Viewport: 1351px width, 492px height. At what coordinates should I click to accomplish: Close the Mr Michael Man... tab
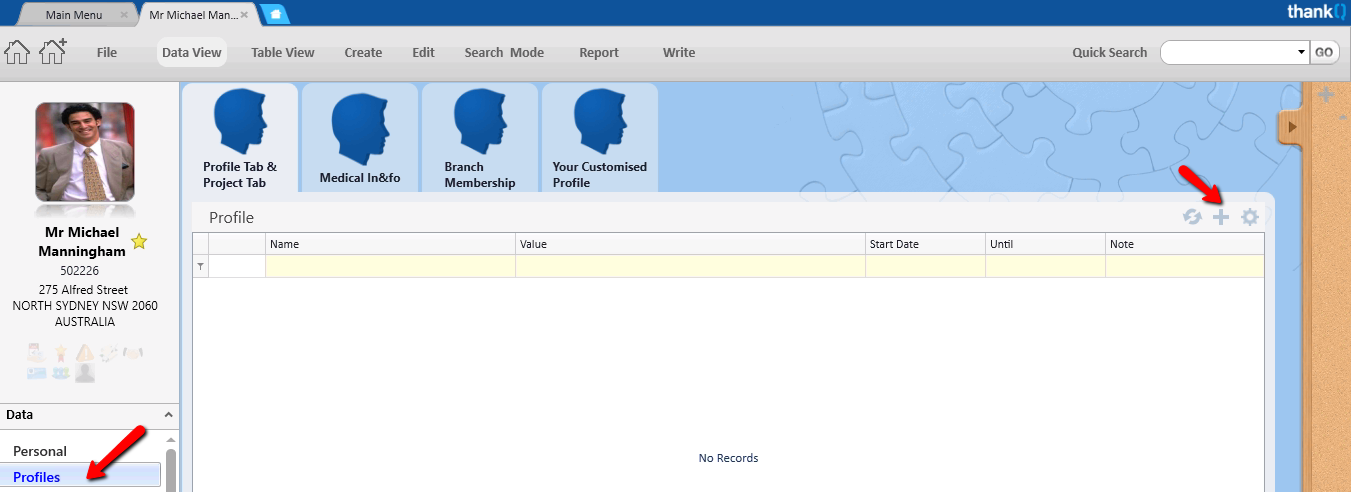pyautogui.click(x=244, y=15)
